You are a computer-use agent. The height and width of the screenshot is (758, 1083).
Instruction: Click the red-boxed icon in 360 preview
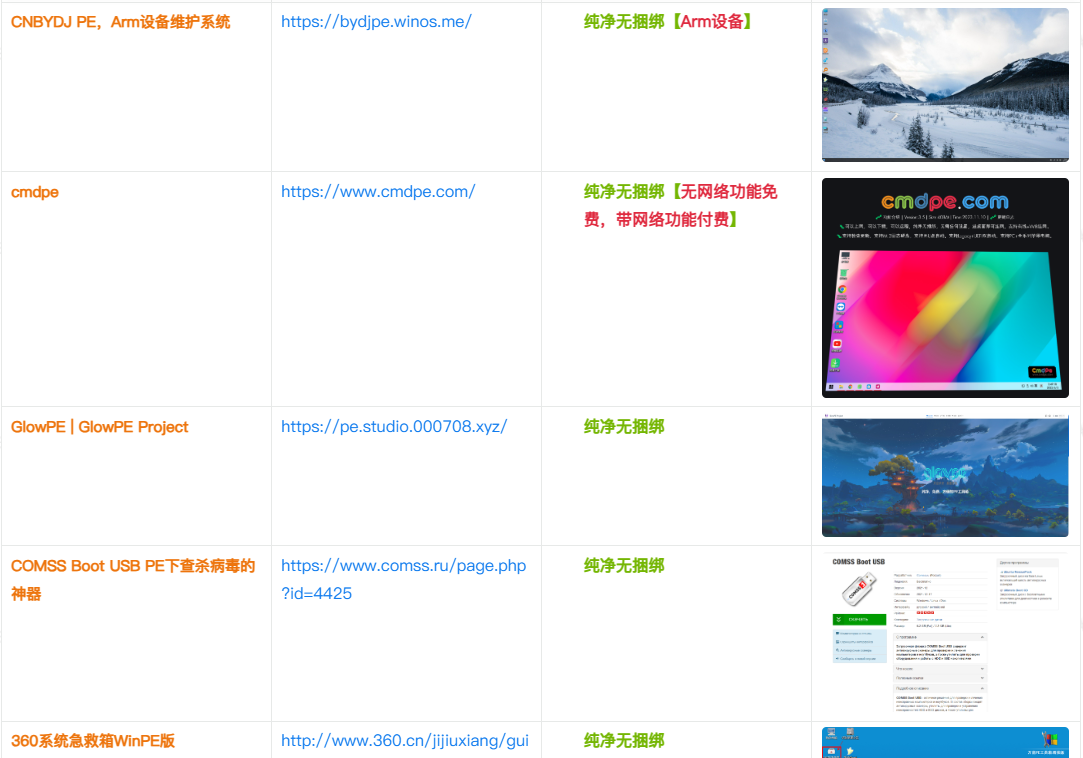pyautogui.click(x=831, y=750)
